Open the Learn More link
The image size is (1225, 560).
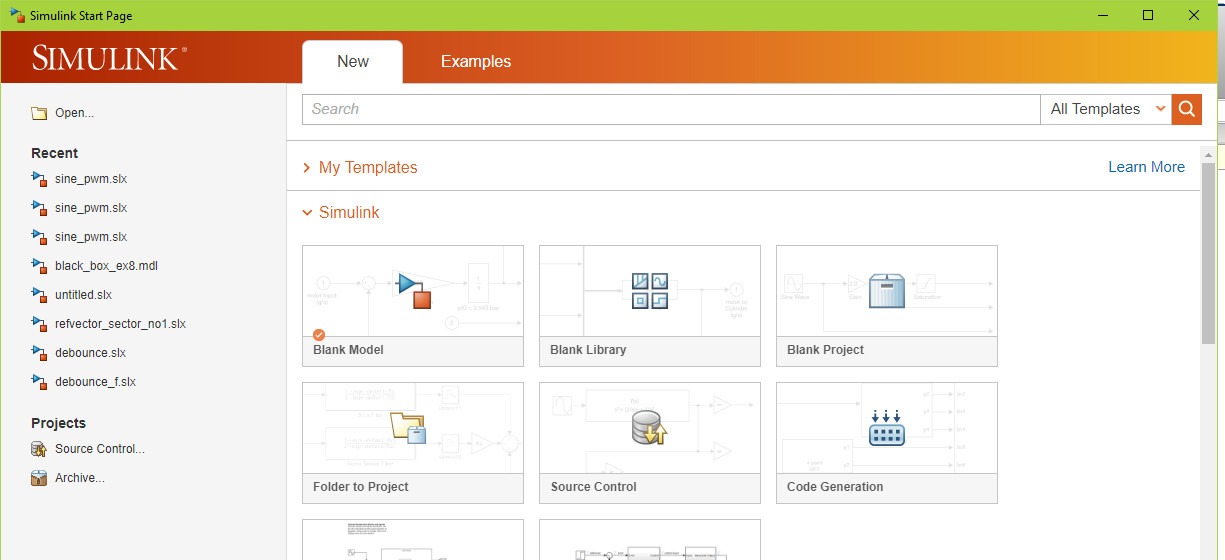pyautogui.click(x=1146, y=167)
